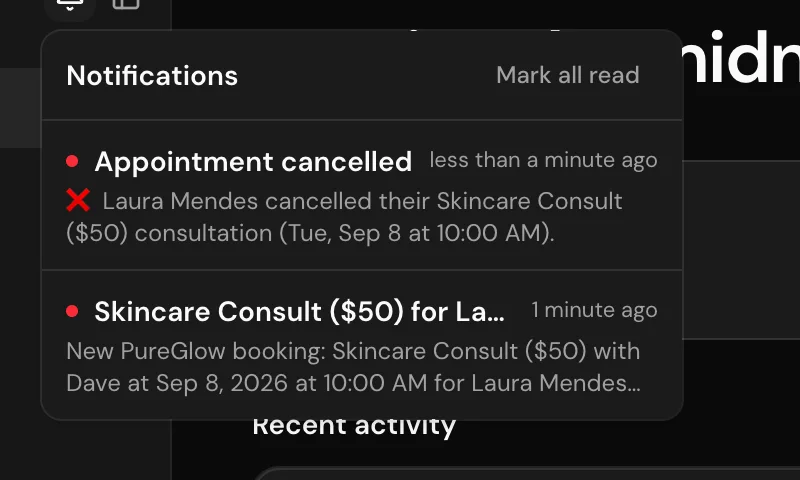The image size is (800, 480).
Task: Open the first card under Recent activity
Action: point(526,473)
